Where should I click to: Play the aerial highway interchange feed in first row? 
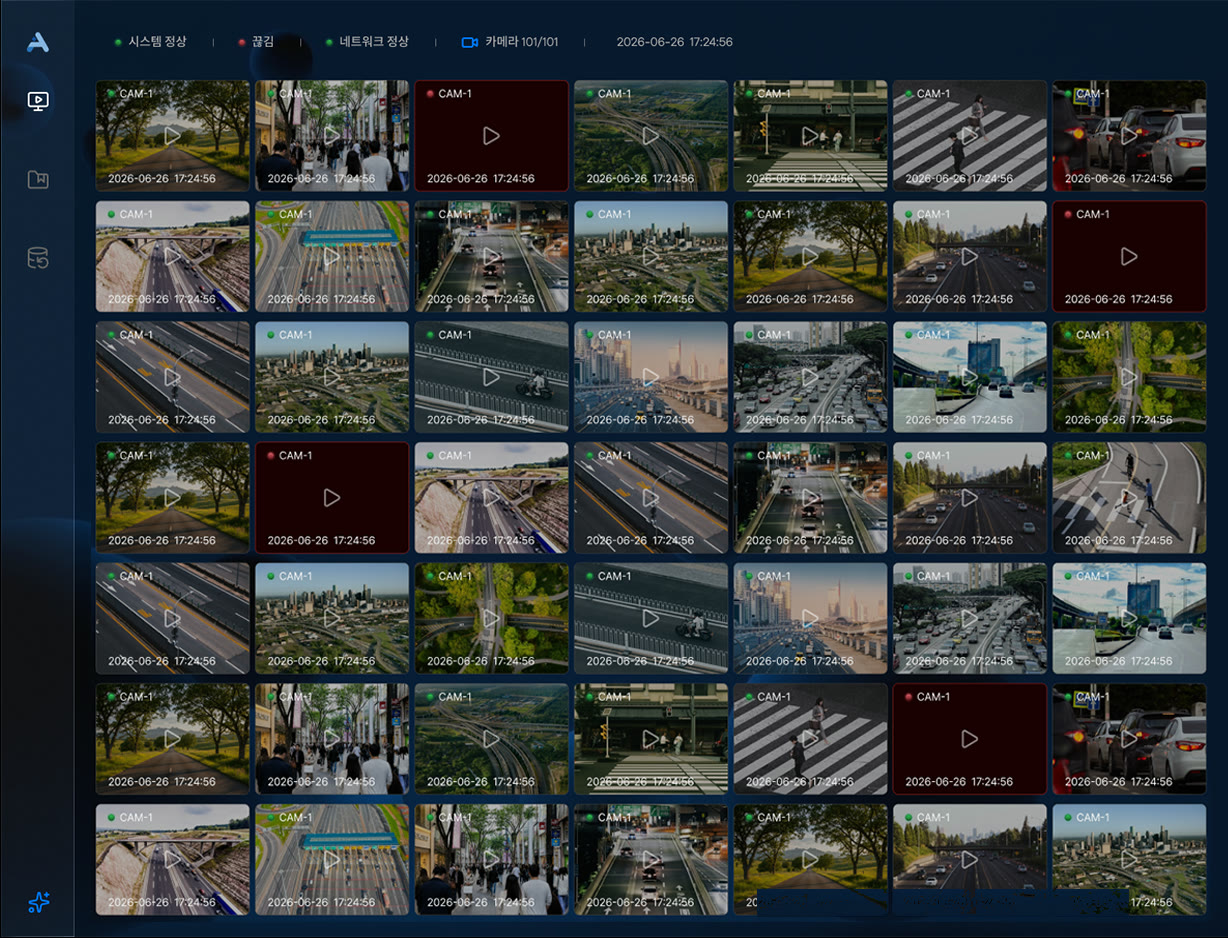(x=651, y=135)
